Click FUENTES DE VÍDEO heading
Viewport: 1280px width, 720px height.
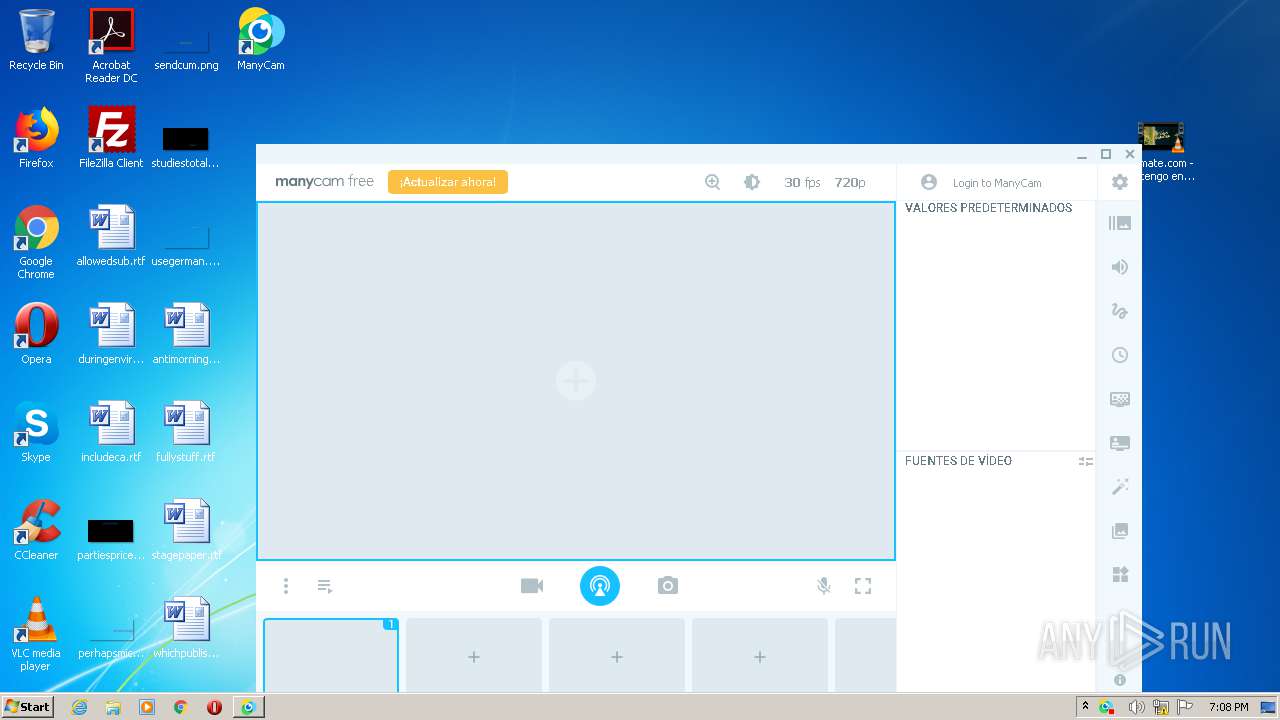(x=958, y=461)
